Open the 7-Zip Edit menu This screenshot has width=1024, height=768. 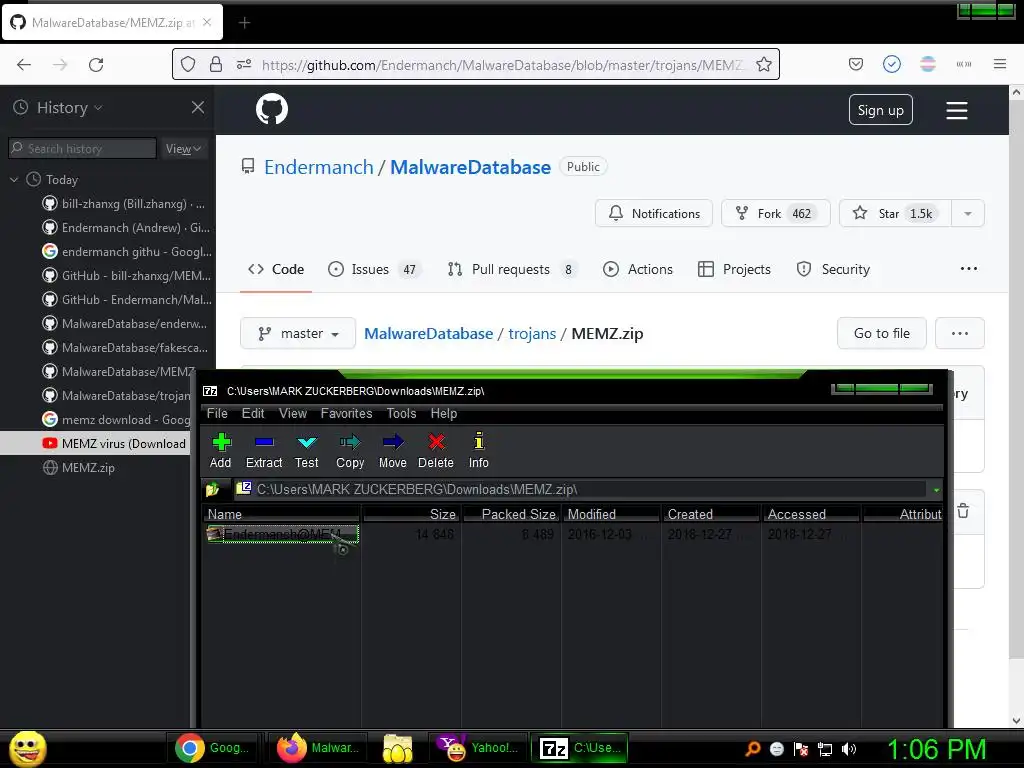point(253,413)
